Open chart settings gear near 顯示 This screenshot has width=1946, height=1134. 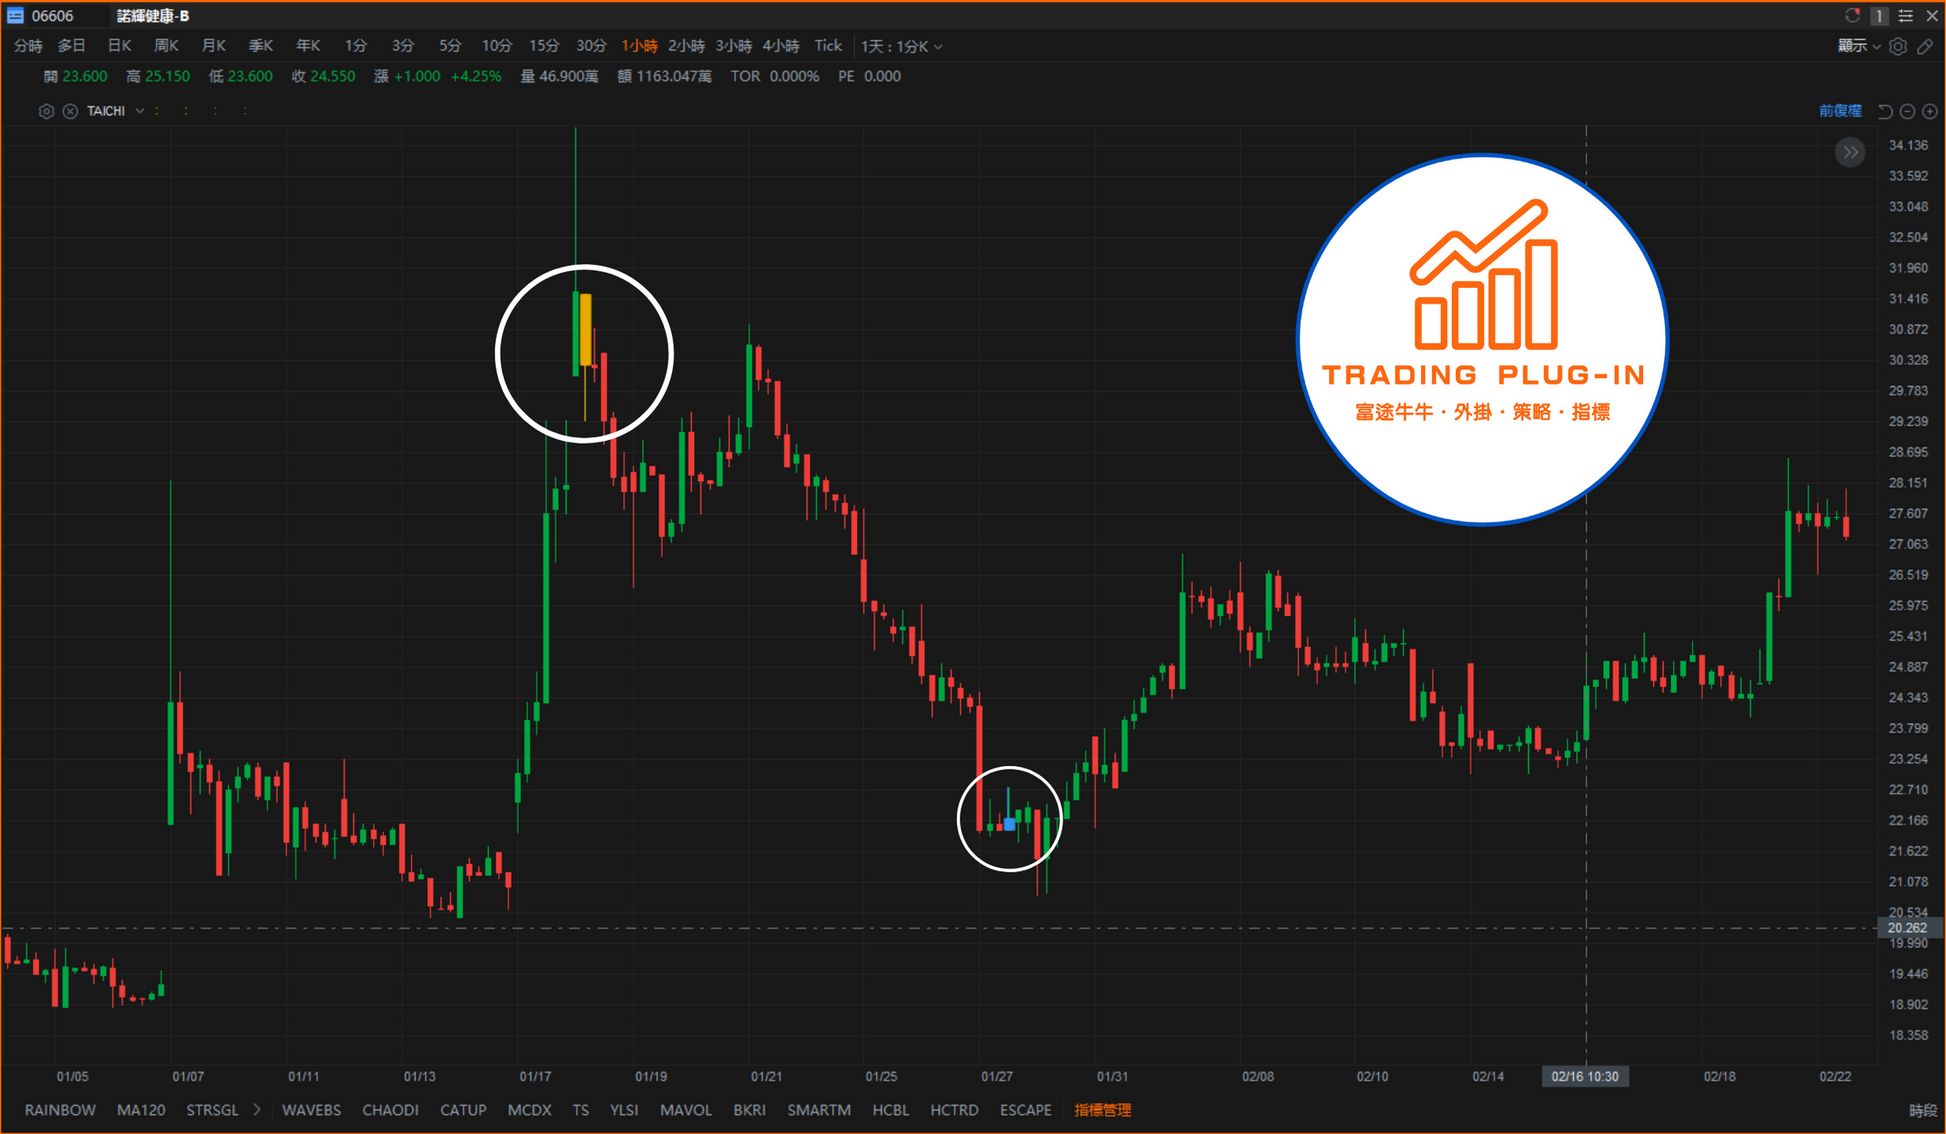[x=1898, y=46]
